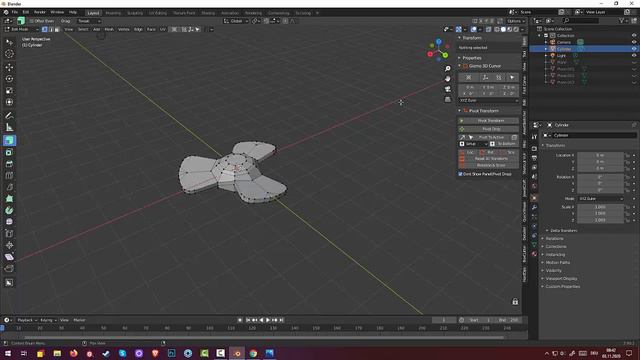Select the Rotate tool in the left toolbar
Image resolution: width=640 pixels, height=360 pixels.
pos(9,78)
